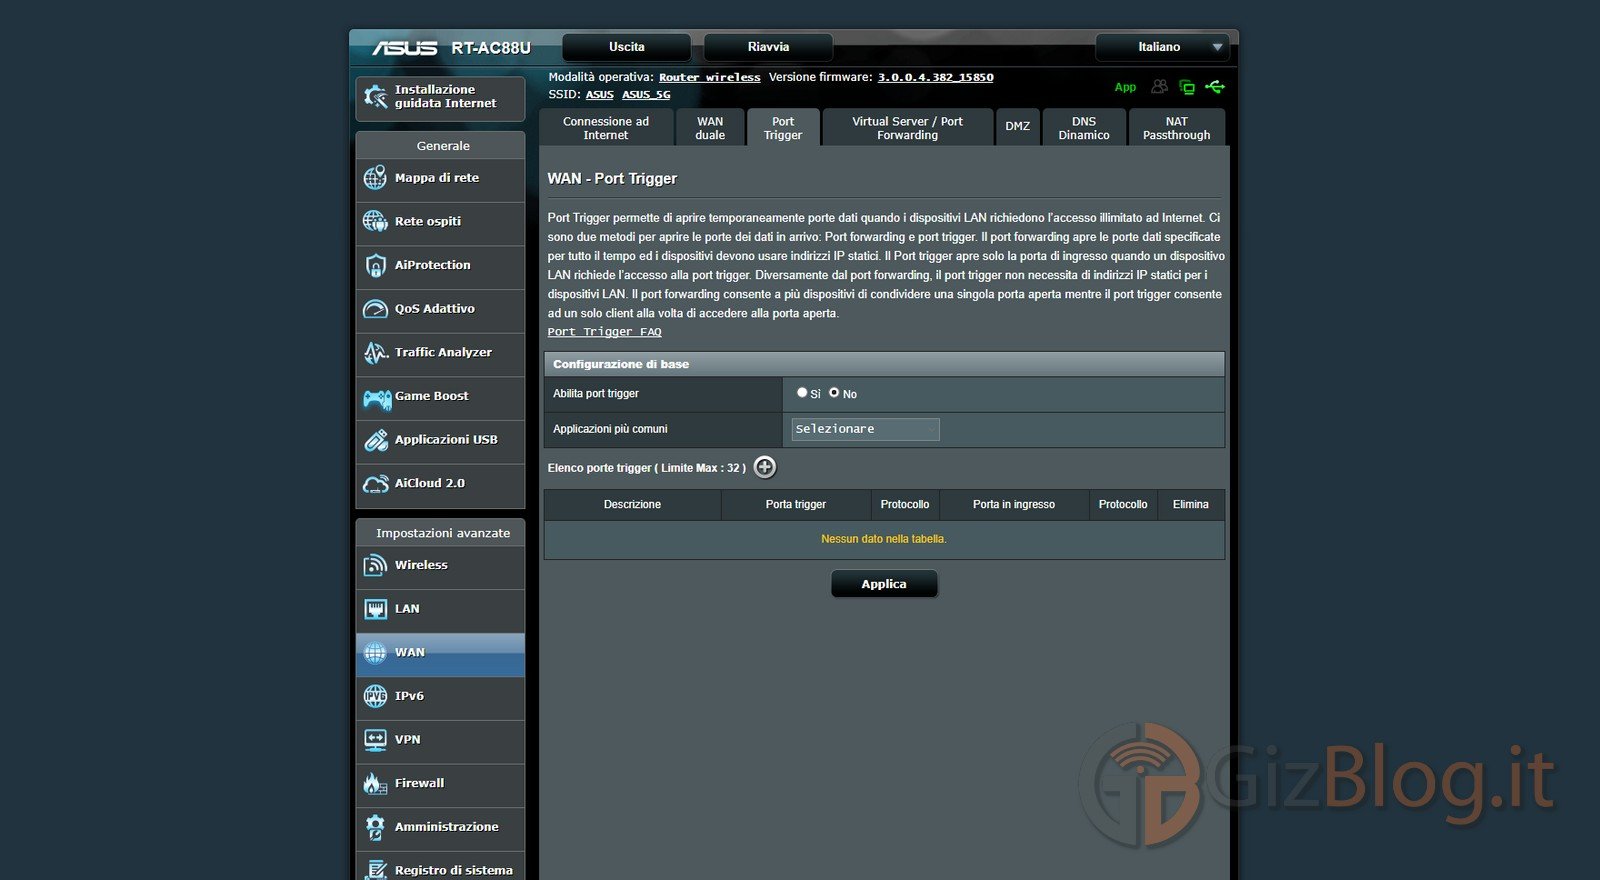Click the Wireless signal icon
Screen dimensions: 1600x880
(375, 565)
